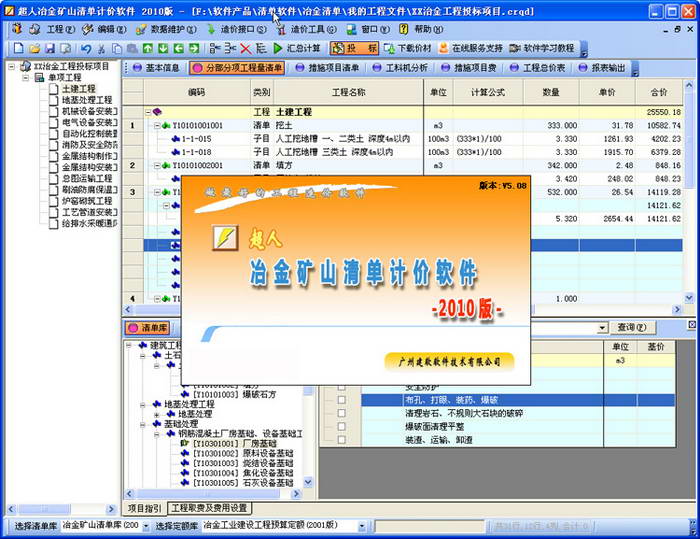700x539 pixels.
Task: Click the red X delete icon
Action: pos(246,48)
